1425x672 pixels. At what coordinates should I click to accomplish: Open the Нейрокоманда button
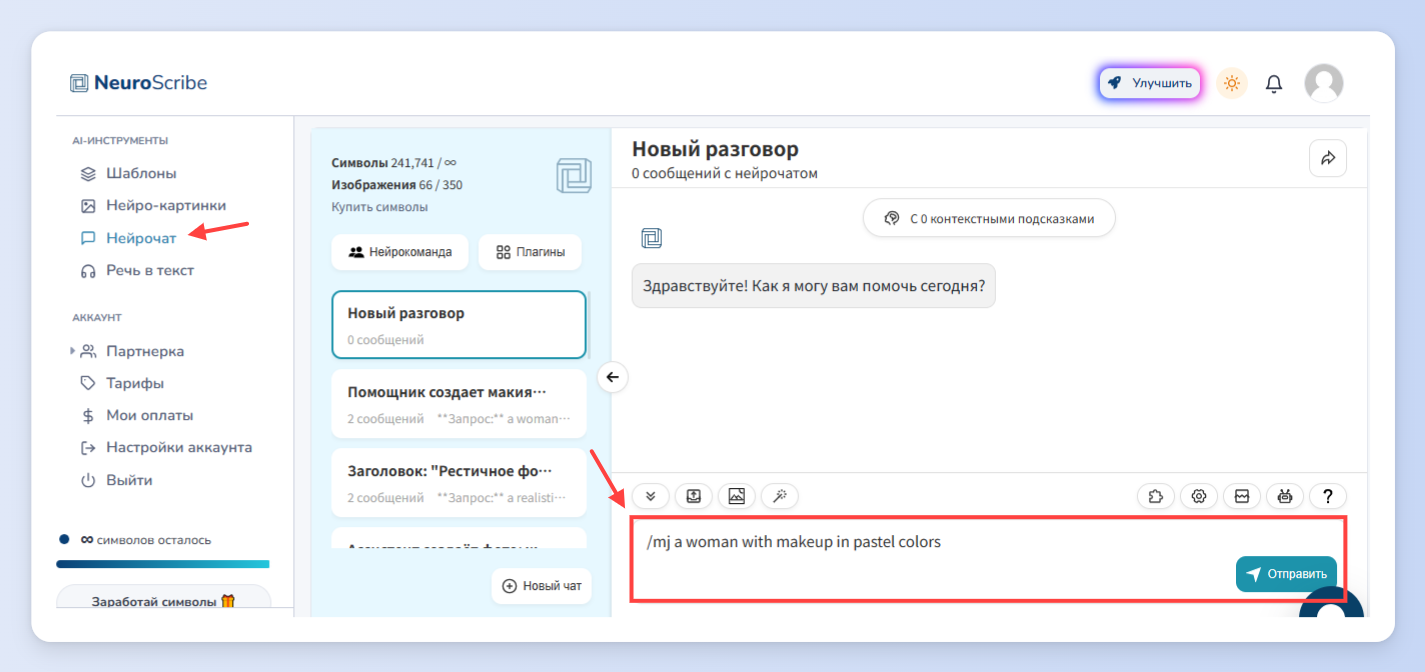(400, 252)
